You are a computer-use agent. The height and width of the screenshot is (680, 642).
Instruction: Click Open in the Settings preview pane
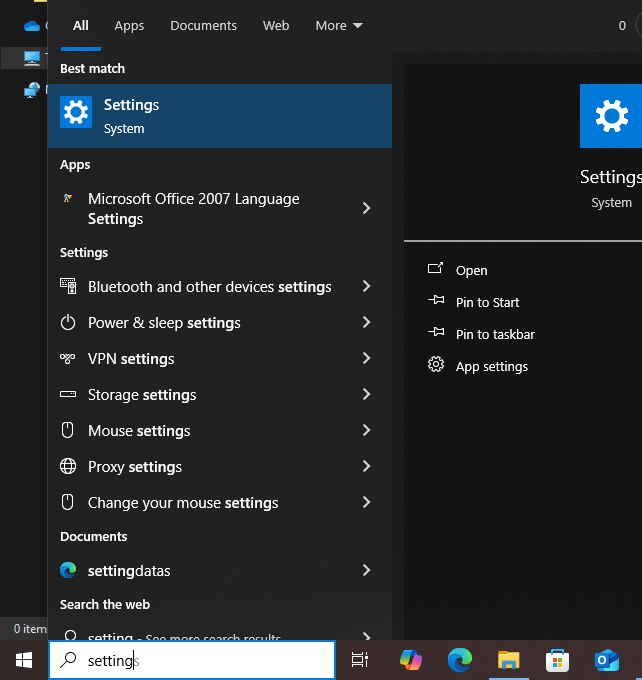click(x=472, y=270)
